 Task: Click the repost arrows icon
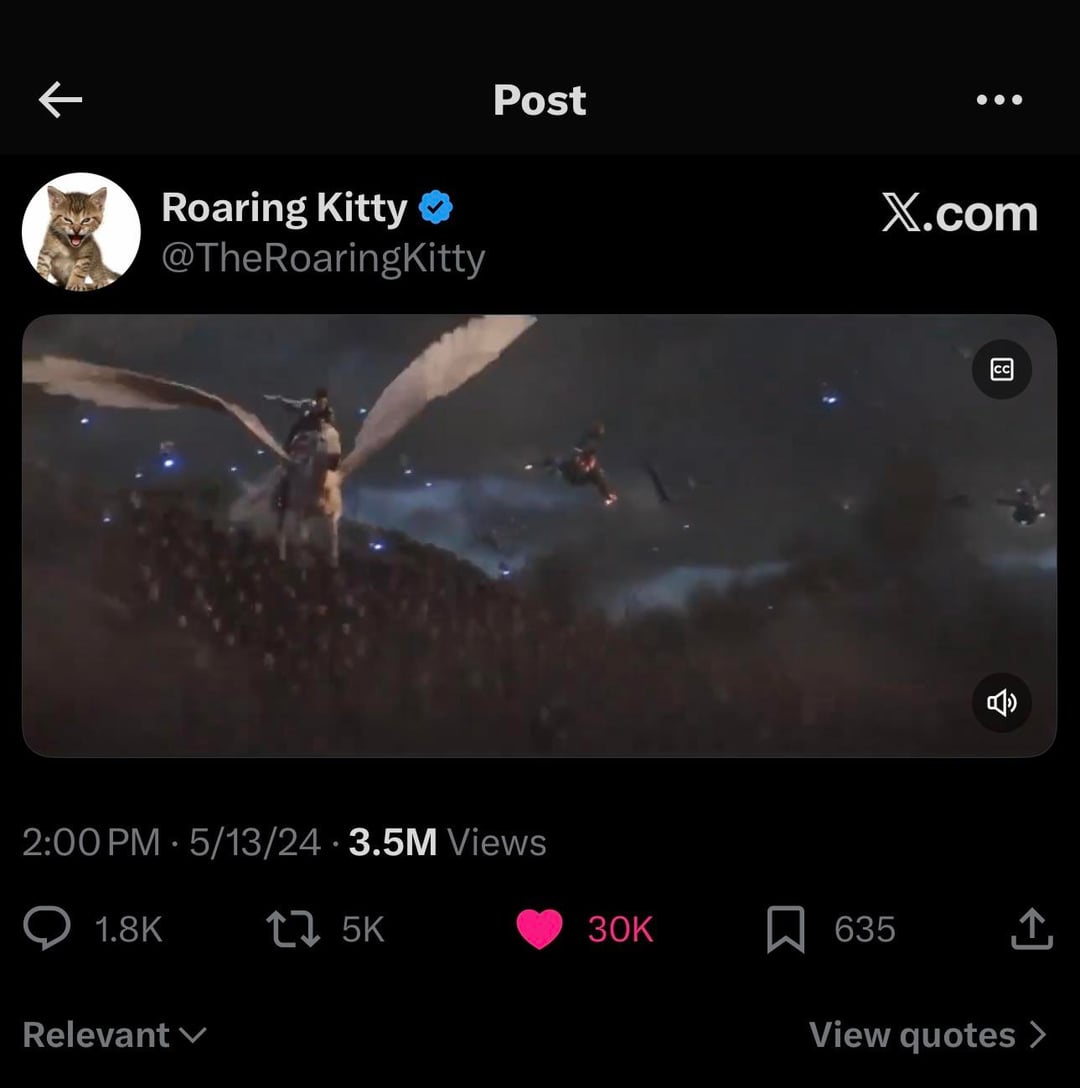click(293, 930)
